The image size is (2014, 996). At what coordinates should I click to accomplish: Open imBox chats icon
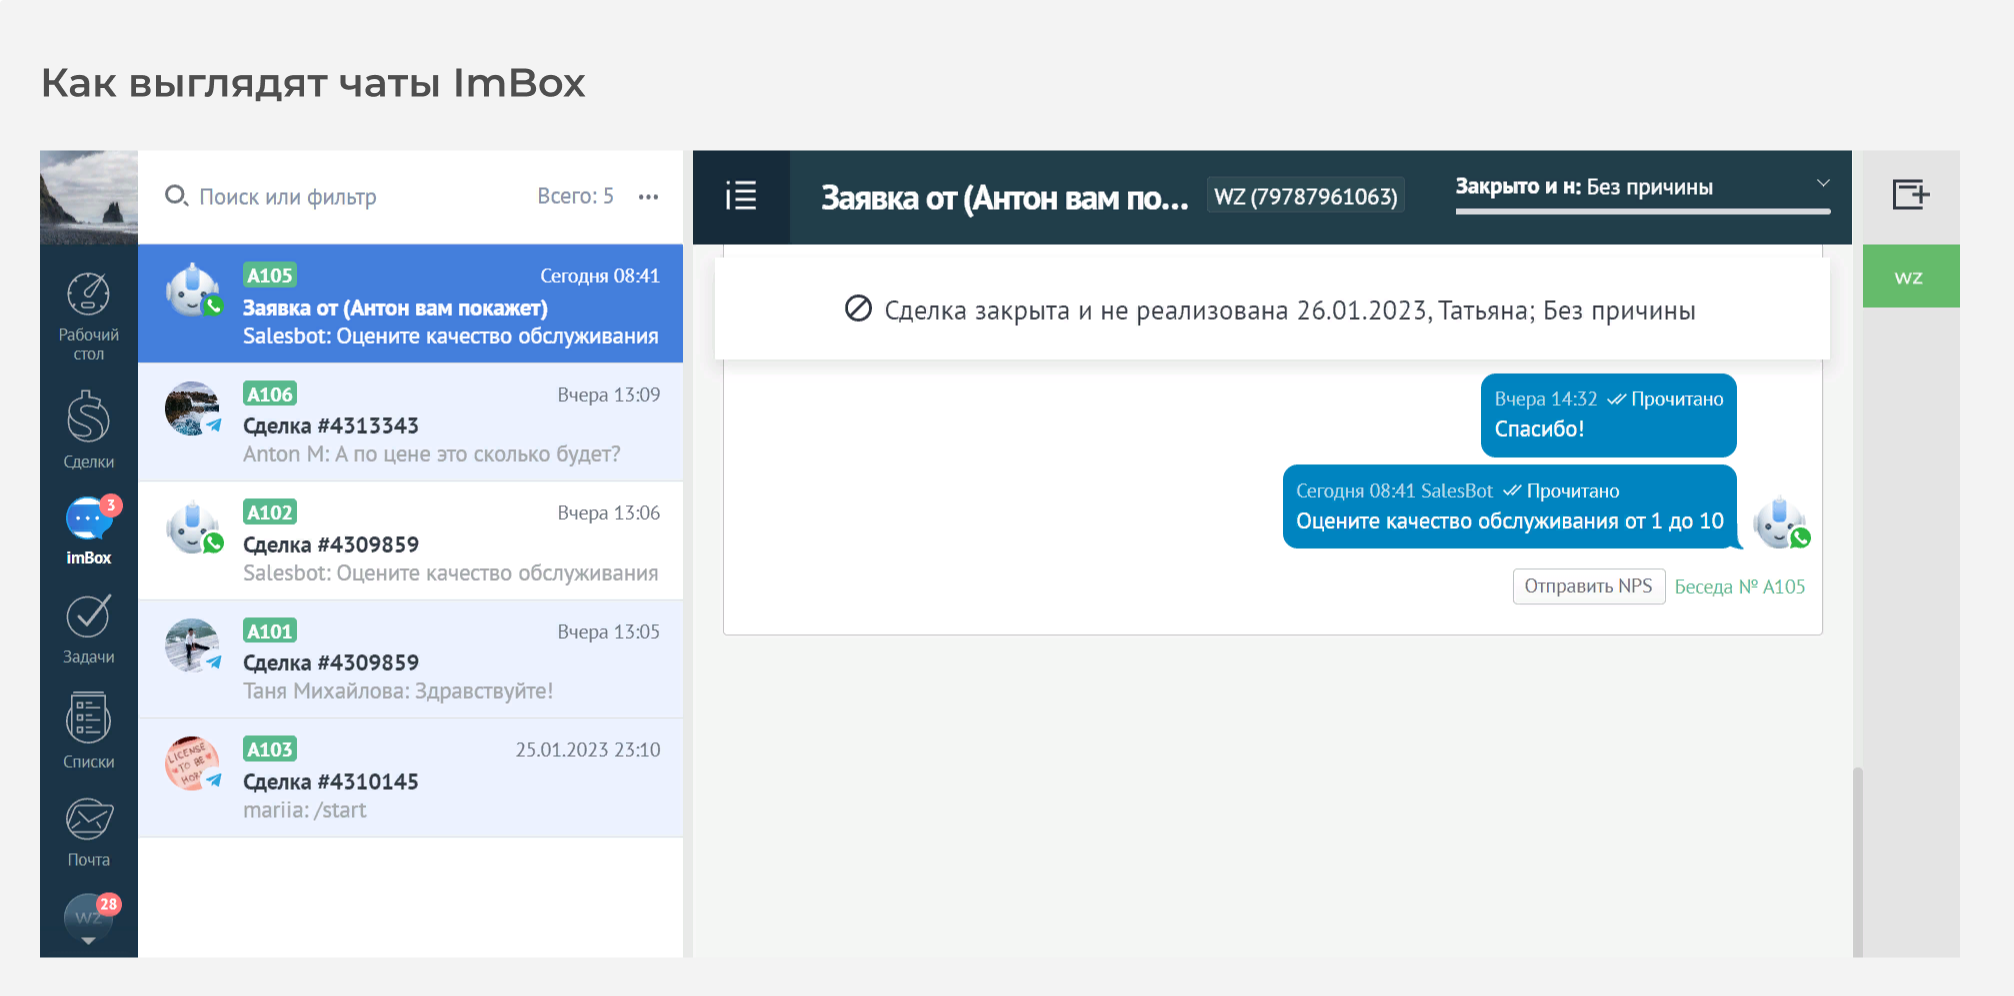click(88, 519)
